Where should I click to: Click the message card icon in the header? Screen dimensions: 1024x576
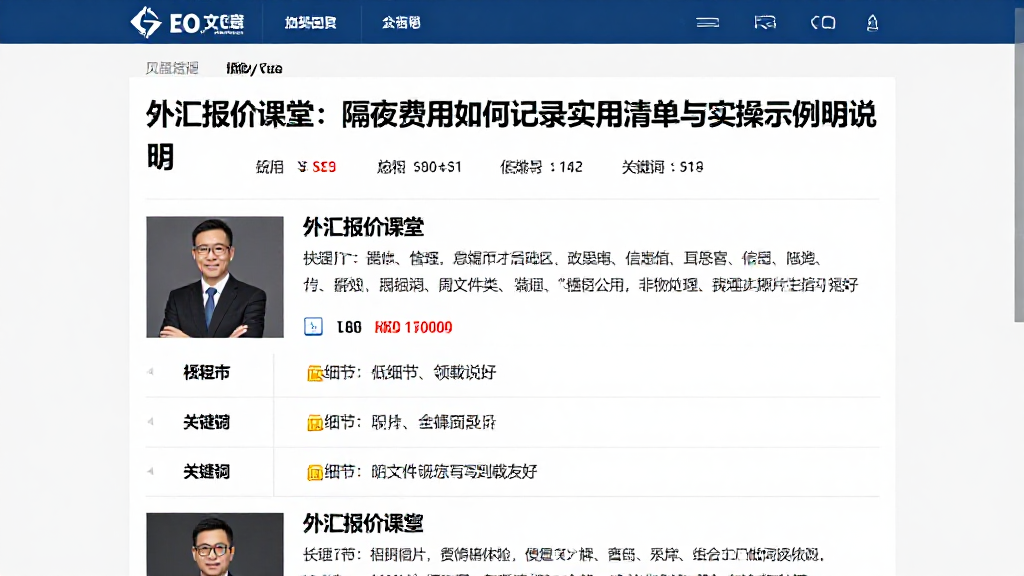[765, 23]
